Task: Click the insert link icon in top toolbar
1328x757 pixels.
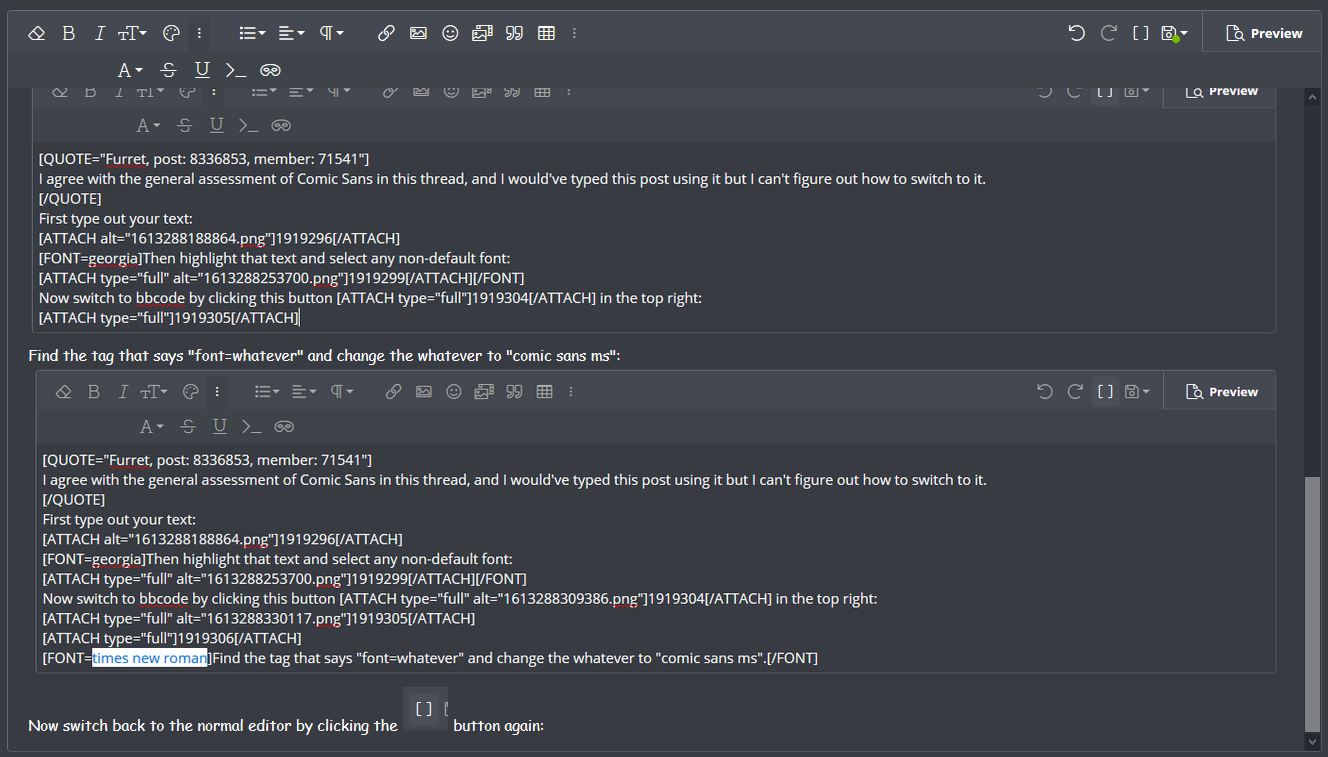Action: pos(386,33)
